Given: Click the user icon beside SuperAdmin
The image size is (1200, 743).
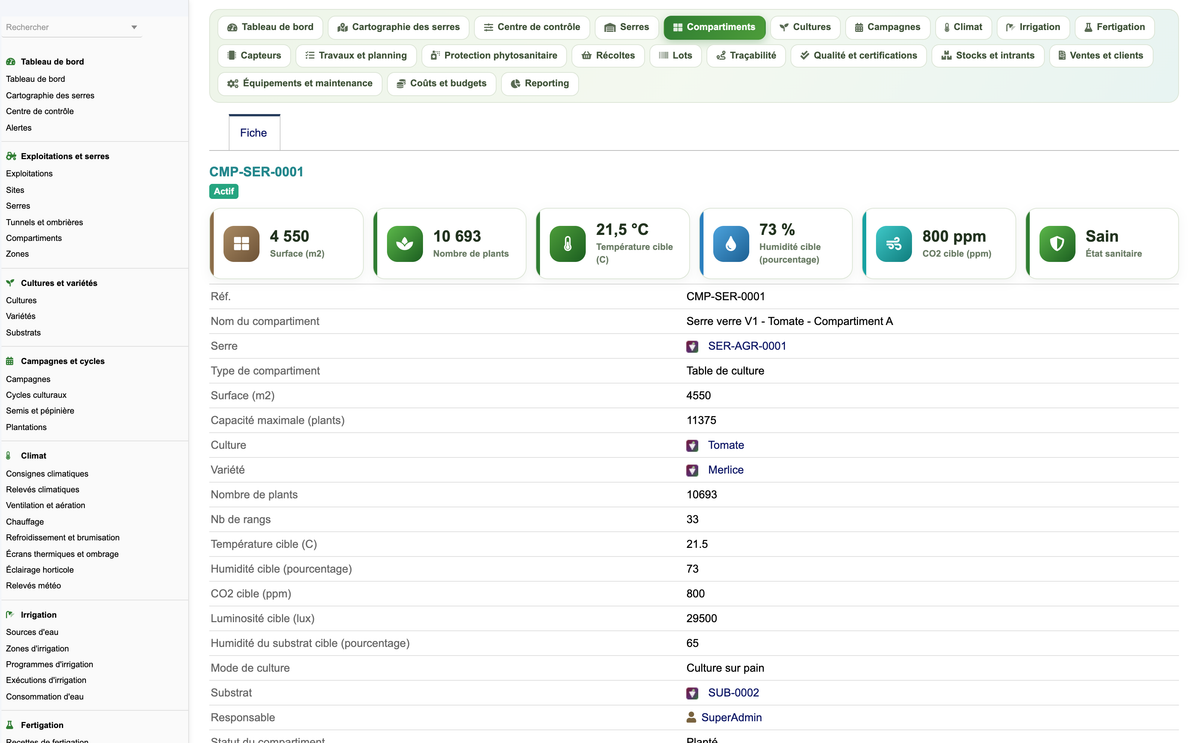Looking at the screenshot, I should tap(692, 717).
